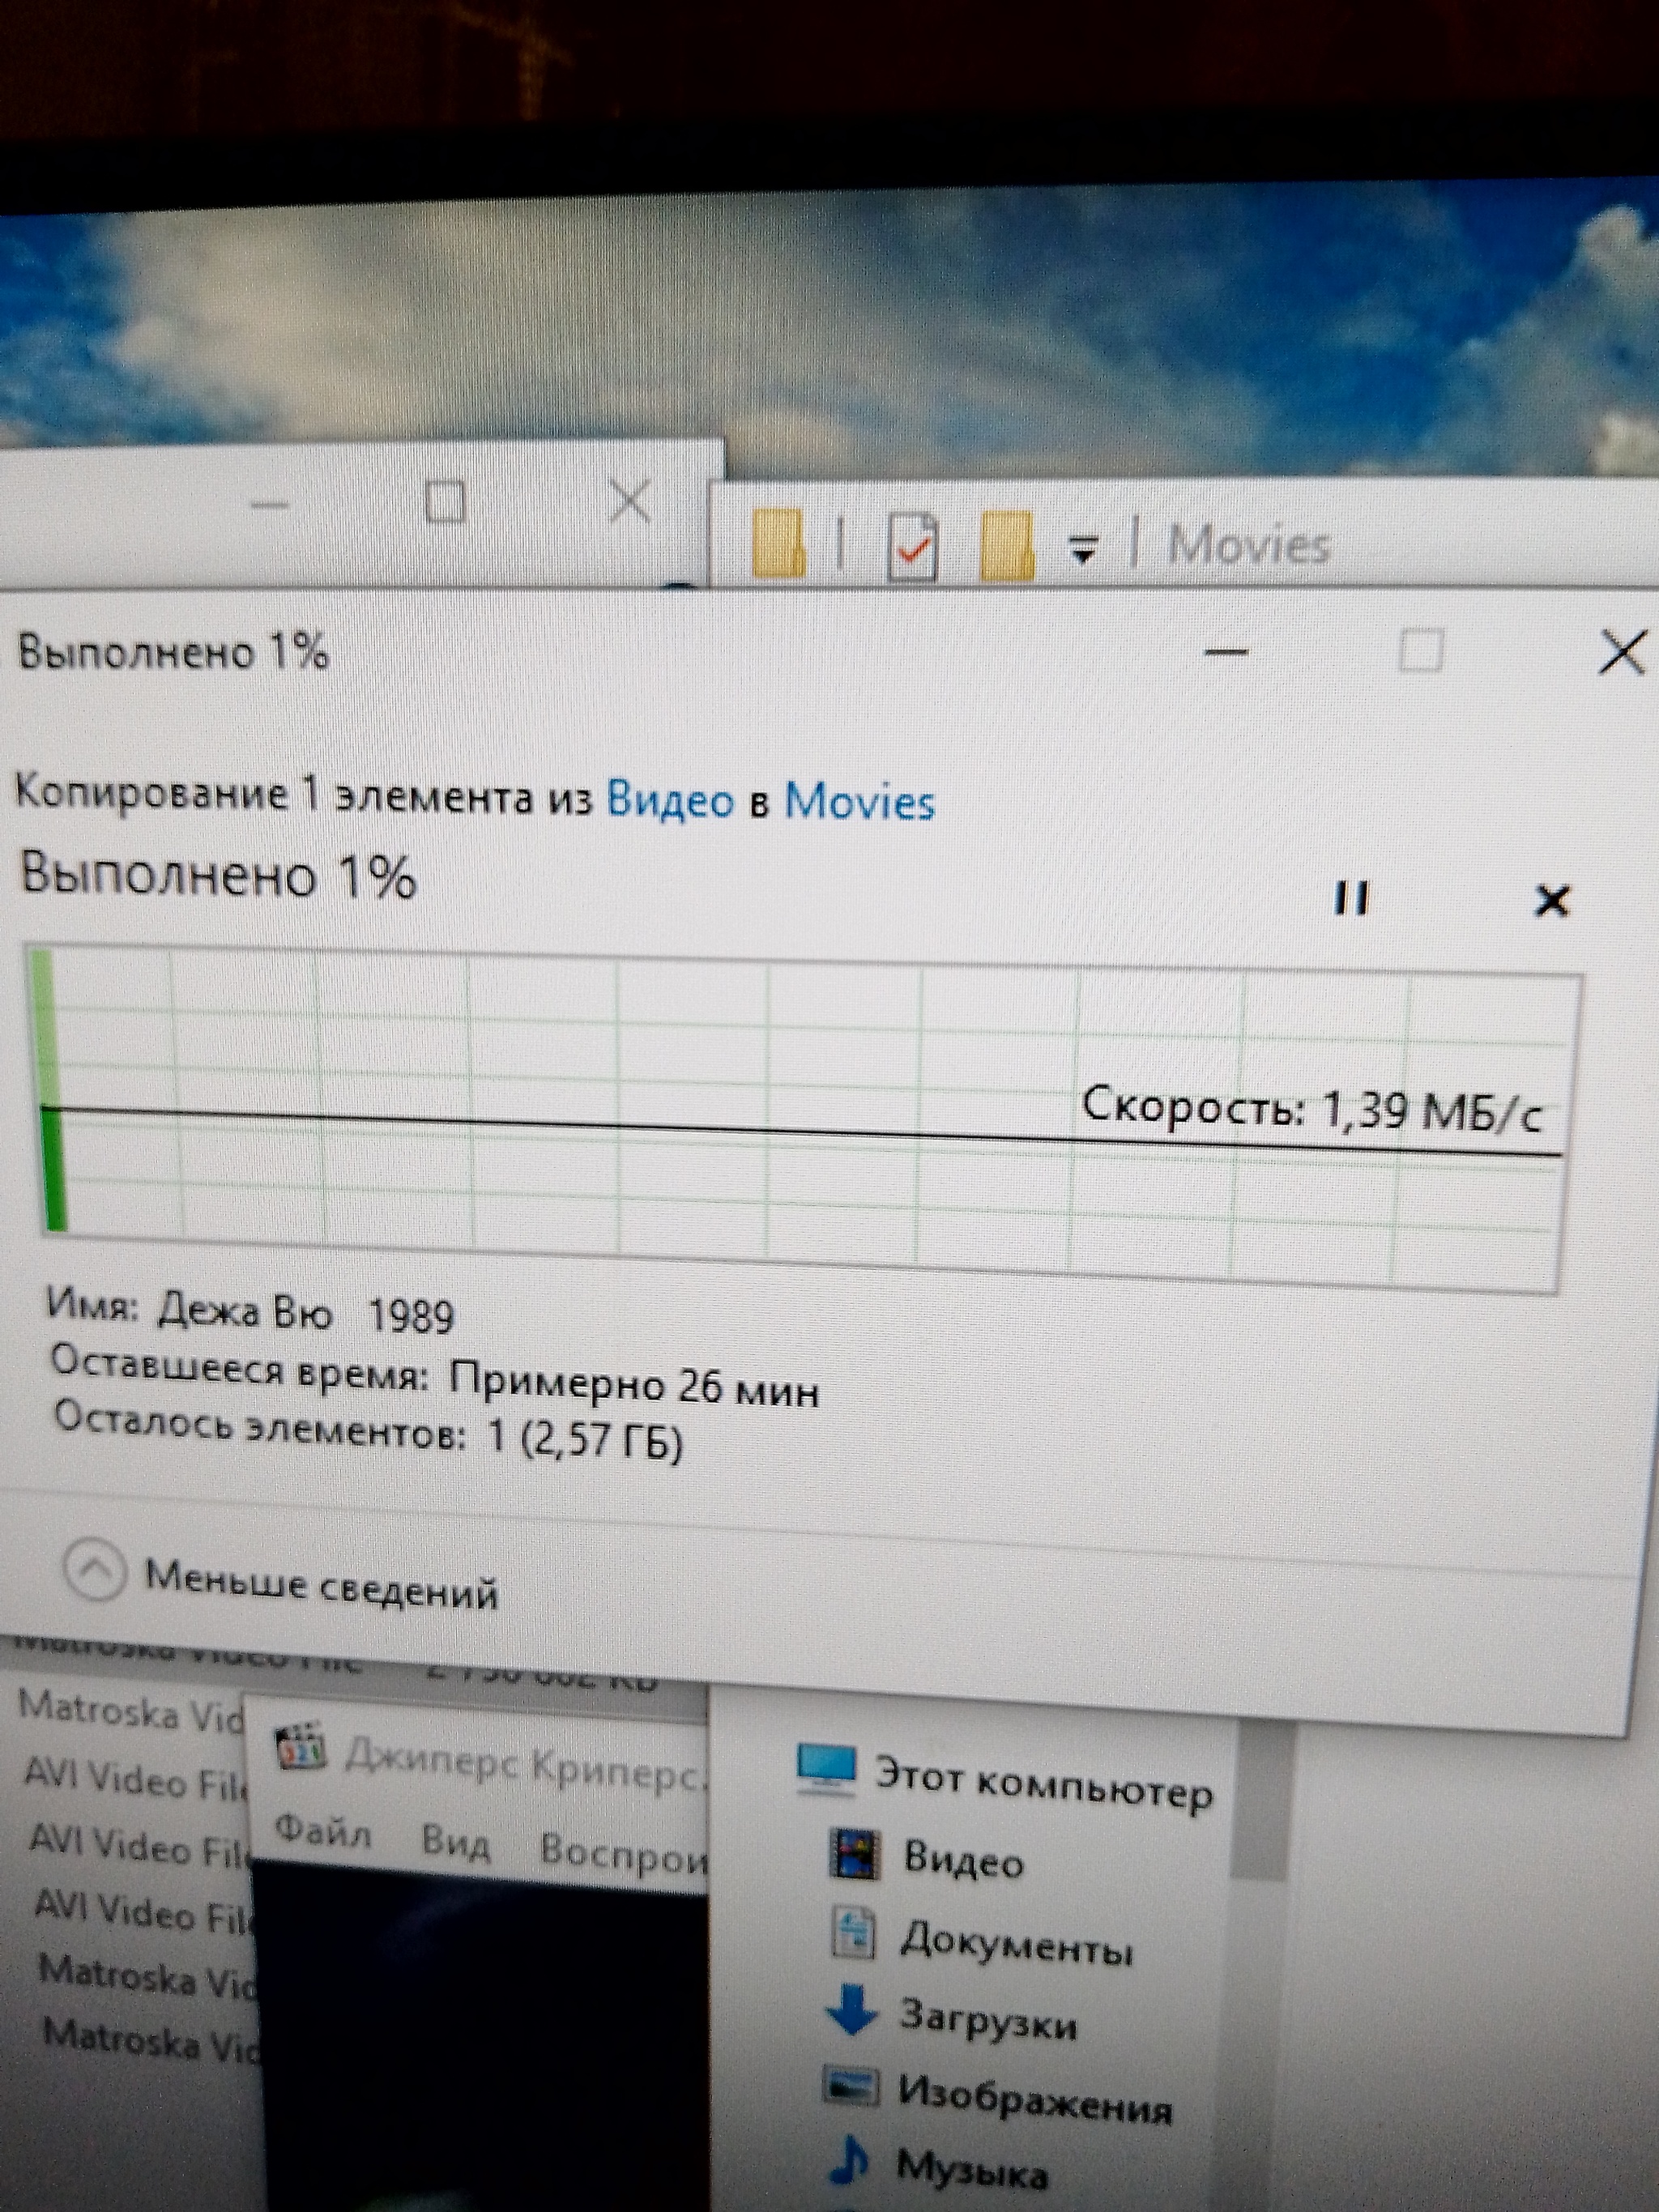
Task: Open the "Видео" folder in the navigation pane
Action: pos(927,1857)
